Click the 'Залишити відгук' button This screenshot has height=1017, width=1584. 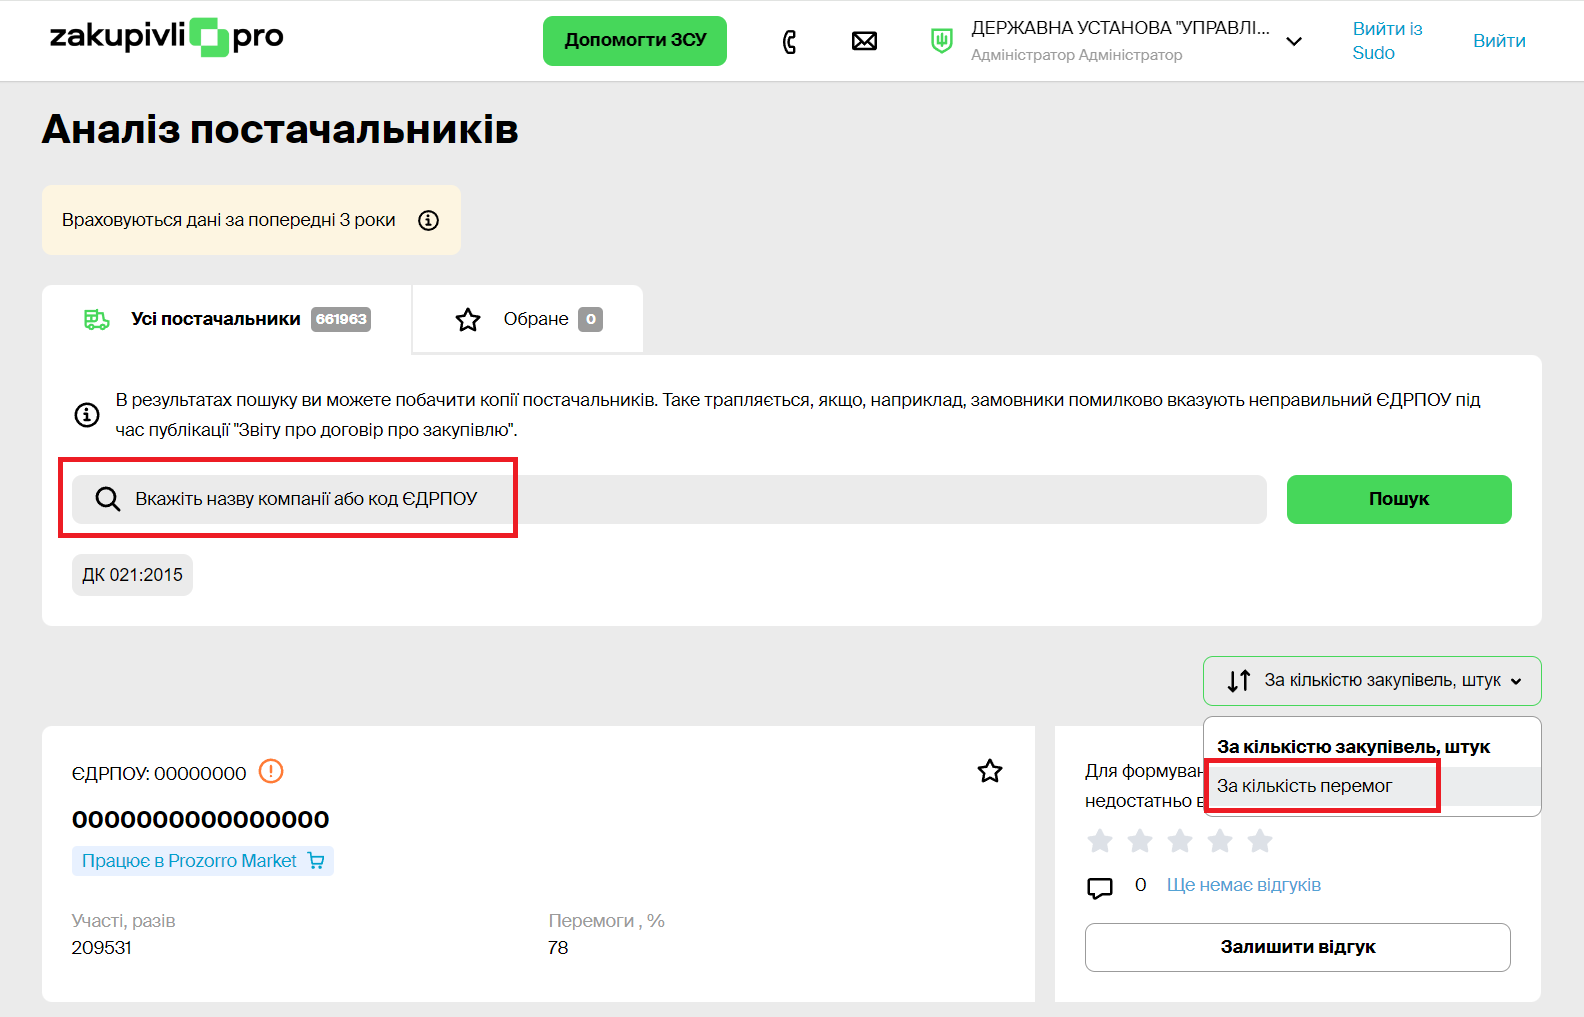pos(1297,947)
